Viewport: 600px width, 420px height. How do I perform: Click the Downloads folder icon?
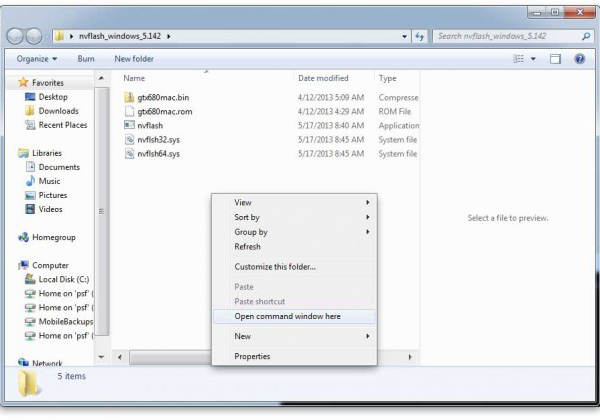coord(30,111)
